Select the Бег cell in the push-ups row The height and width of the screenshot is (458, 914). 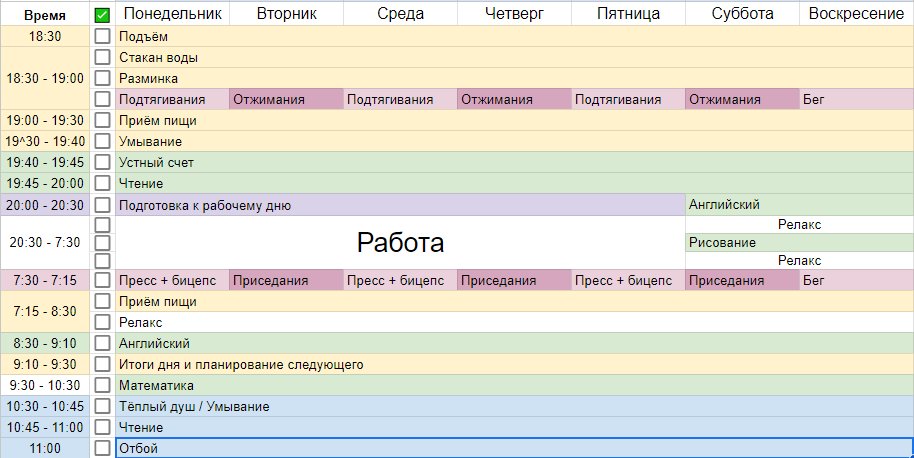pos(856,99)
